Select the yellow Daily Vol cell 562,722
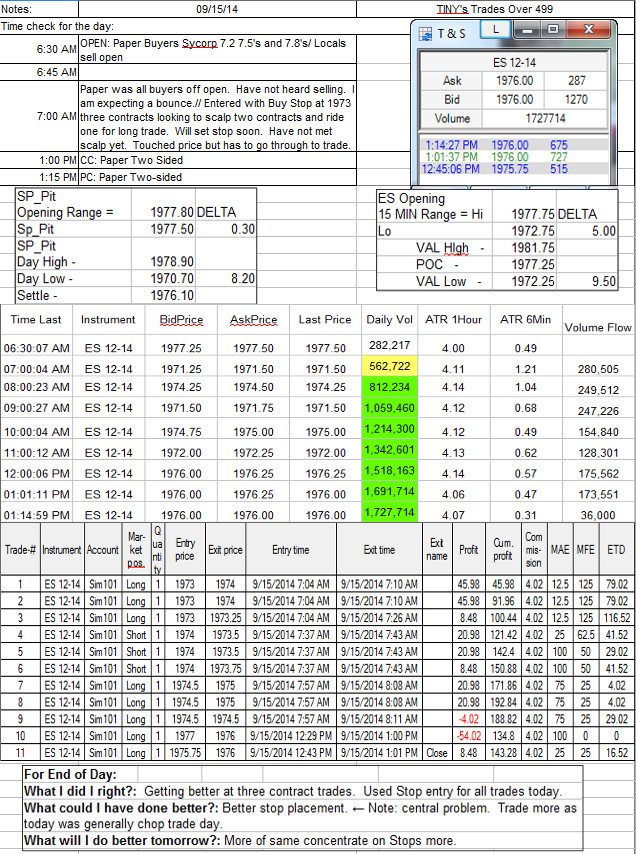 (389, 366)
